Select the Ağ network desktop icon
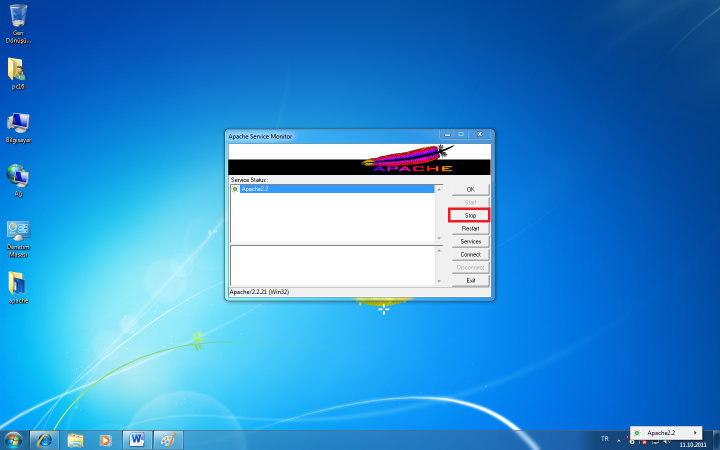The width and height of the screenshot is (720, 450). (18, 176)
